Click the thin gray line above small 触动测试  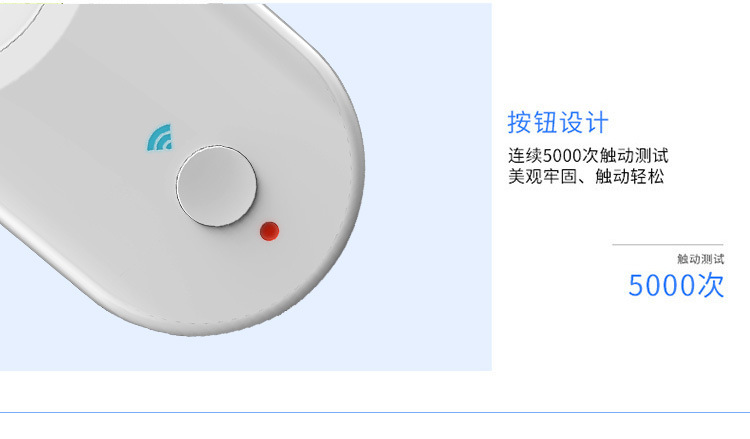pyautogui.click(x=668, y=244)
